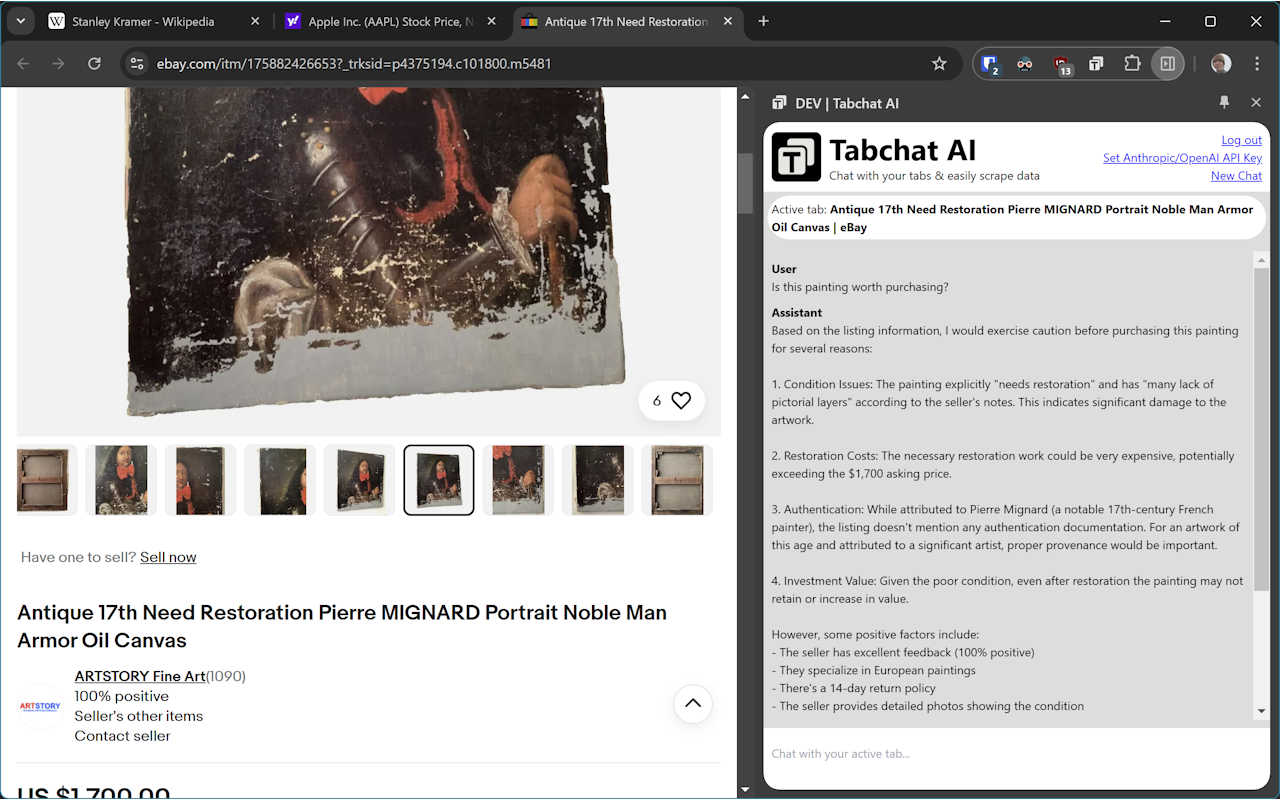View site information icon in address bar
This screenshot has width=1280, height=800.
coord(137,64)
